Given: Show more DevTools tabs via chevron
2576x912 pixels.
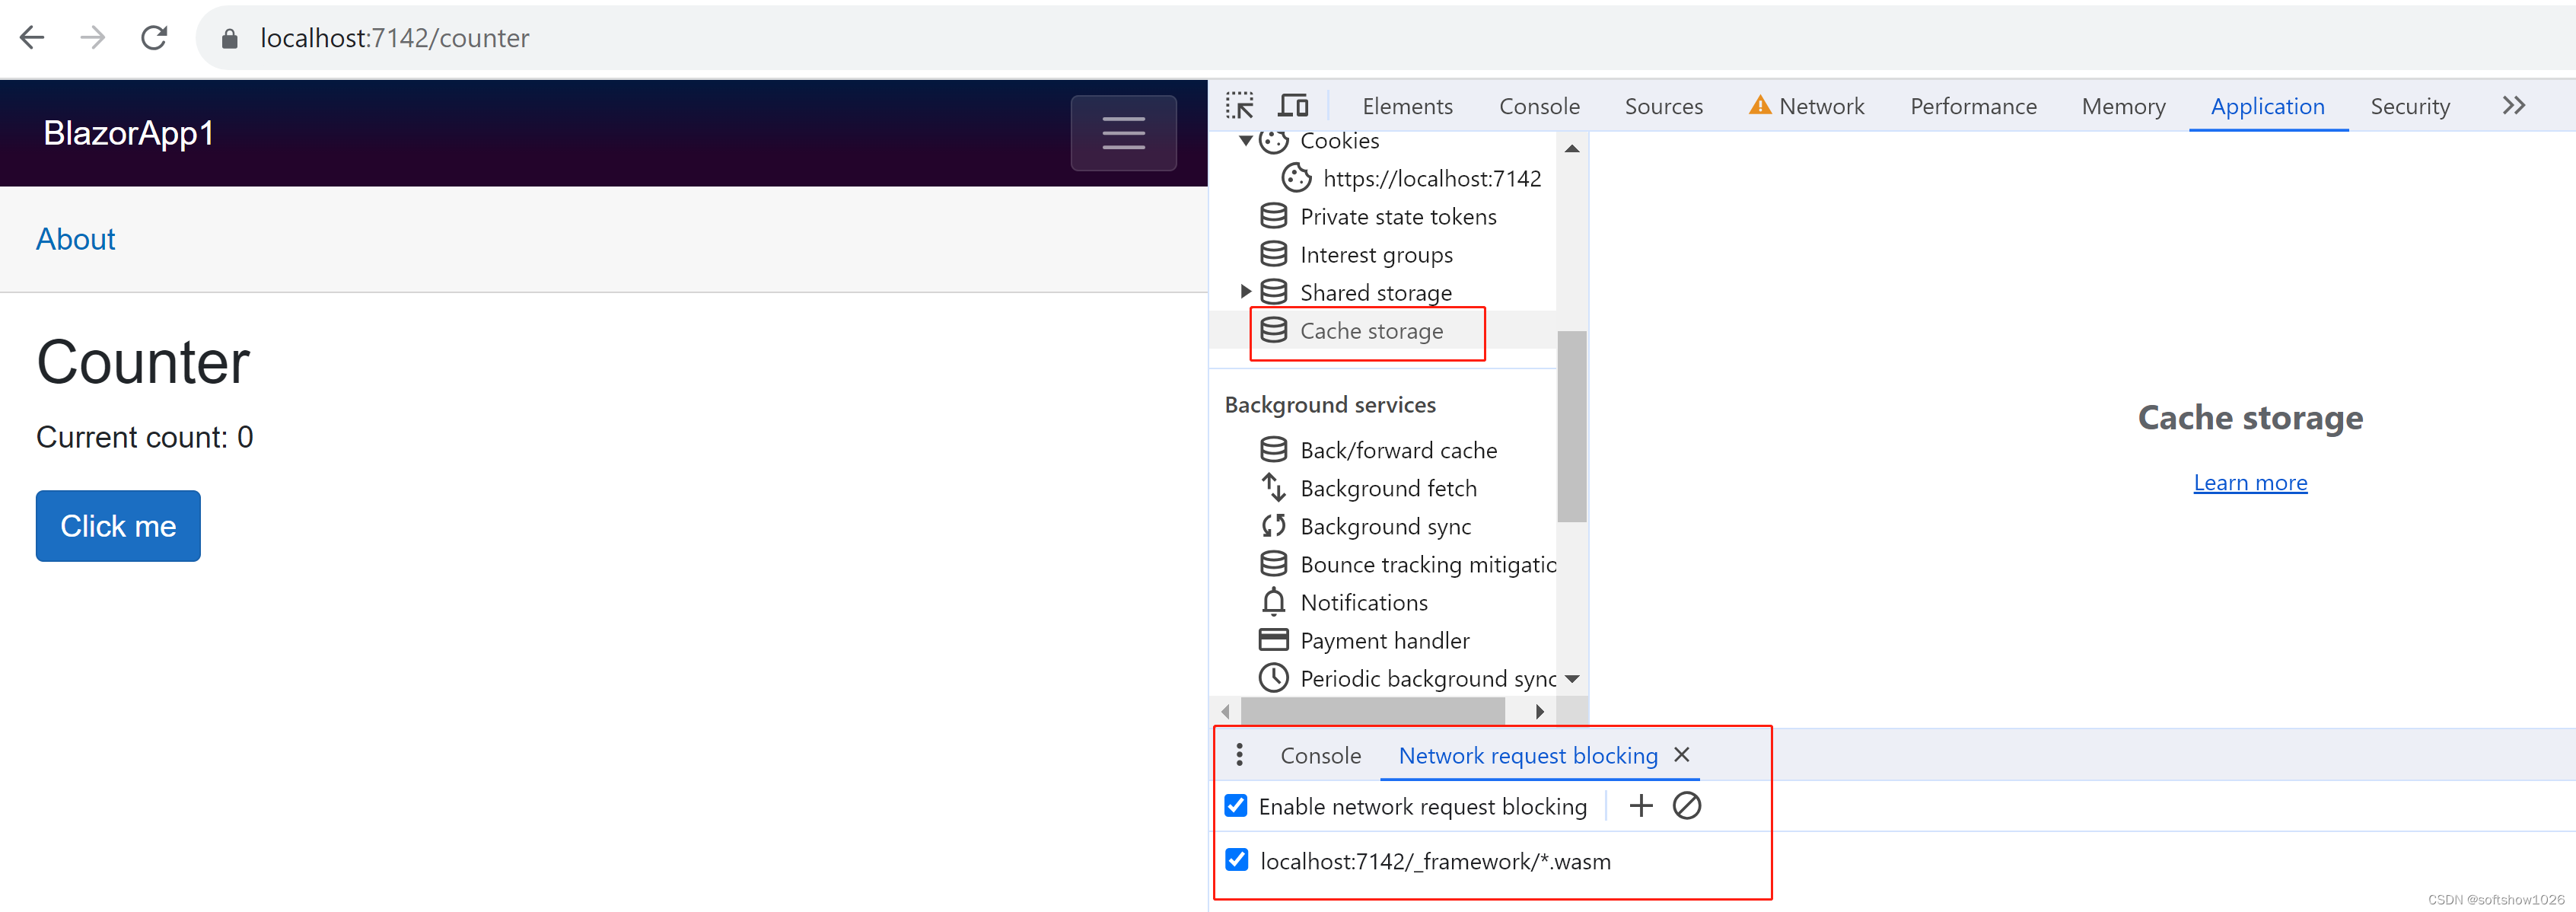Looking at the screenshot, I should (x=2513, y=106).
